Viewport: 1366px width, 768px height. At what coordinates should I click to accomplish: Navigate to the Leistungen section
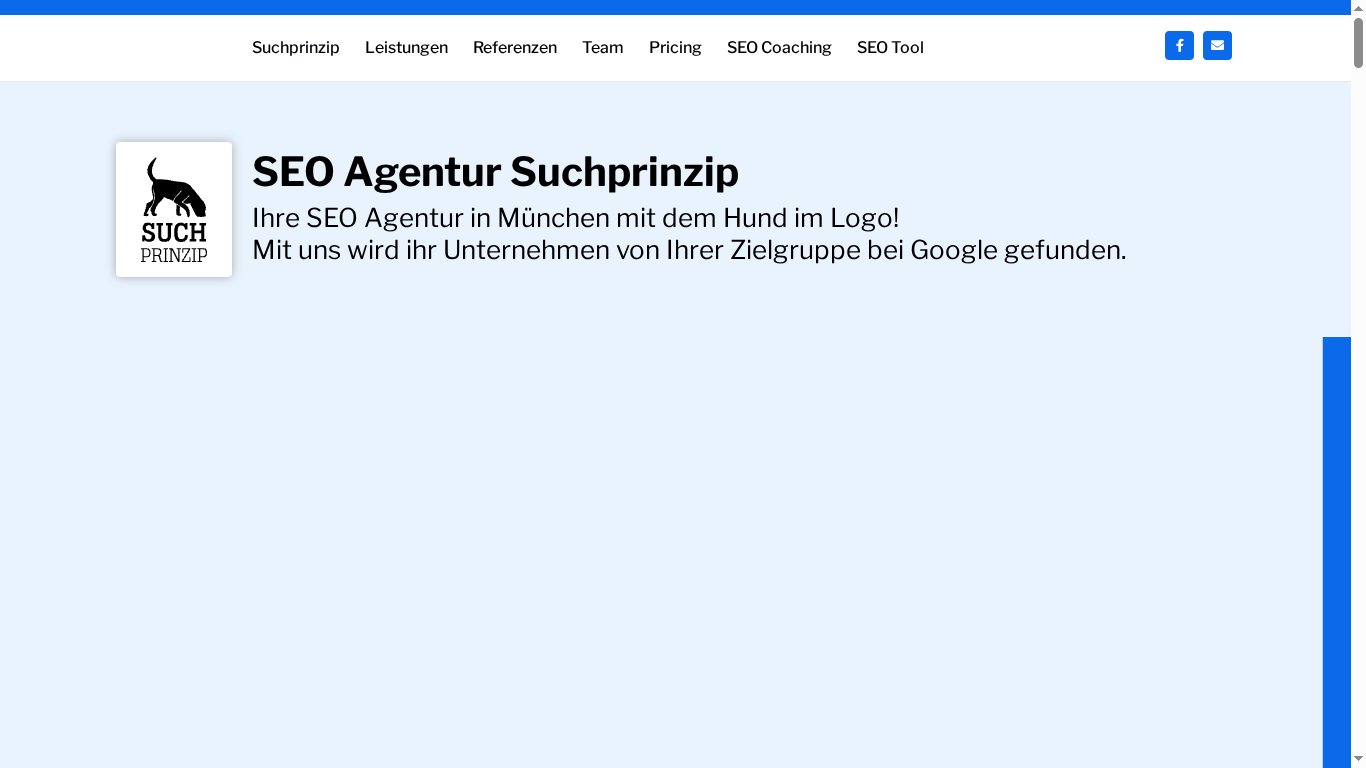[x=406, y=47]
